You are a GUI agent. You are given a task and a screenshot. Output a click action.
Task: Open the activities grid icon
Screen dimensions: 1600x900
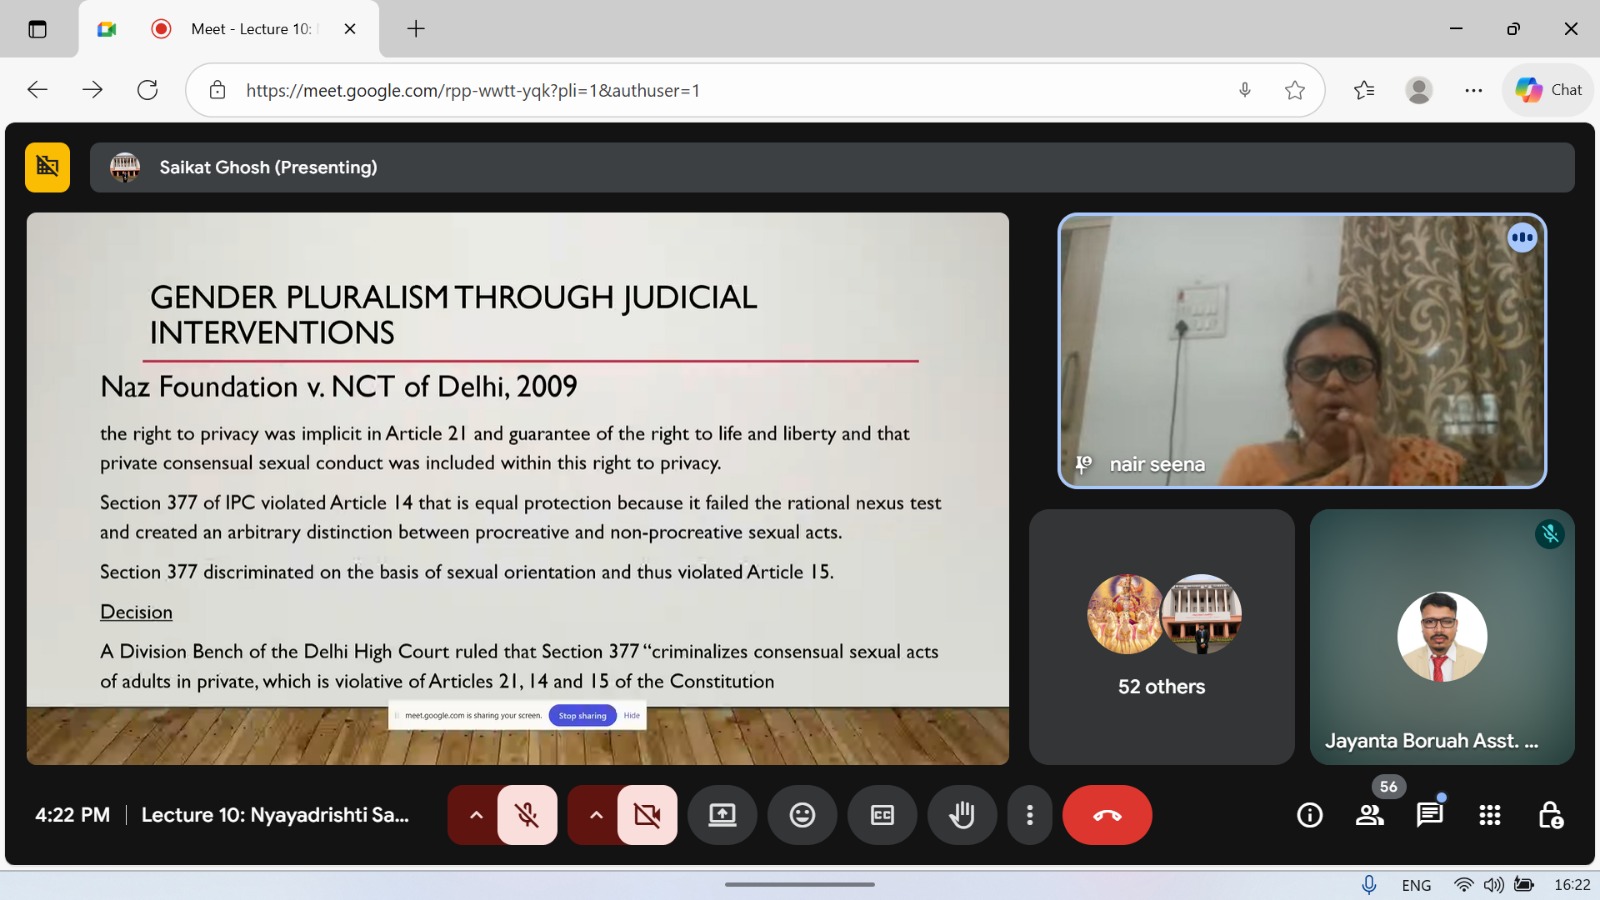click(x=1490, y=816)
